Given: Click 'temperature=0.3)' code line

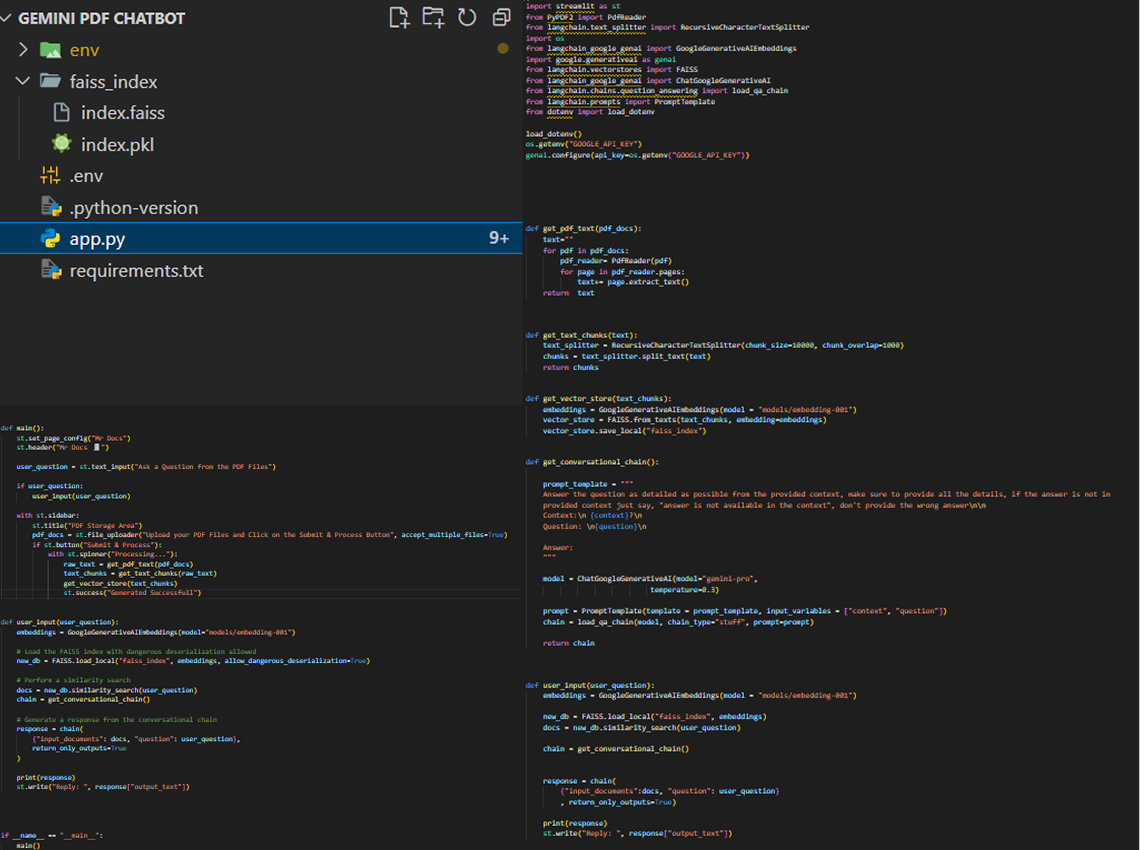Looking at the screenshot, I should (x=685, y=590).
